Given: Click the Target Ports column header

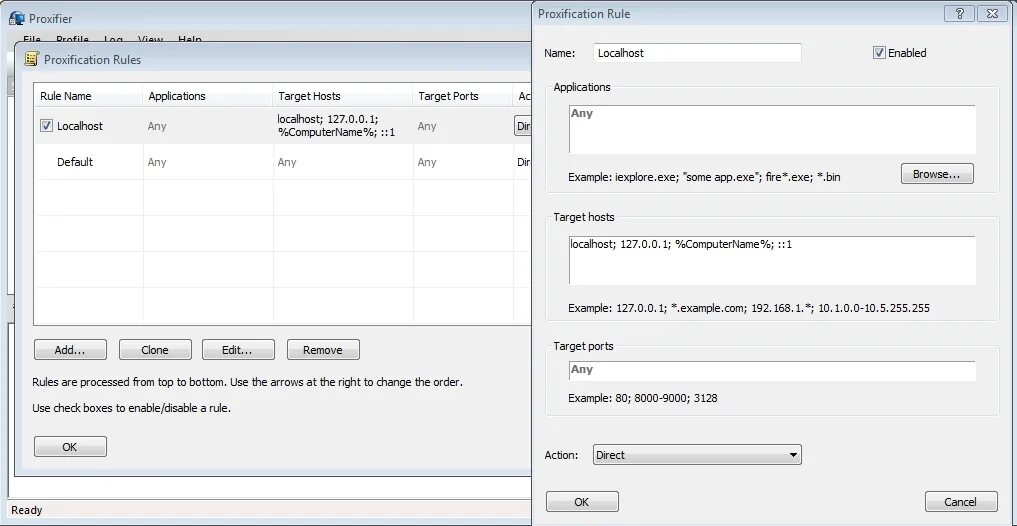Looking at the screenshot, I should tap(462, 96).
